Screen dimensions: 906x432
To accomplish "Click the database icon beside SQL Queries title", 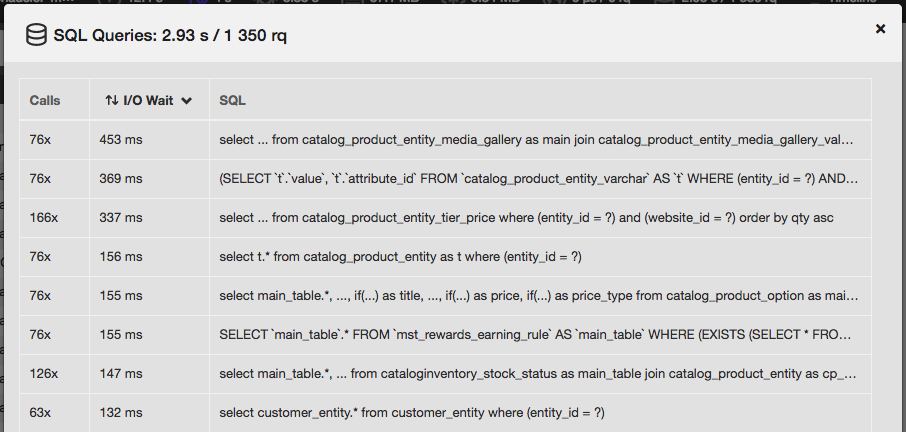I will pos(36,35).
